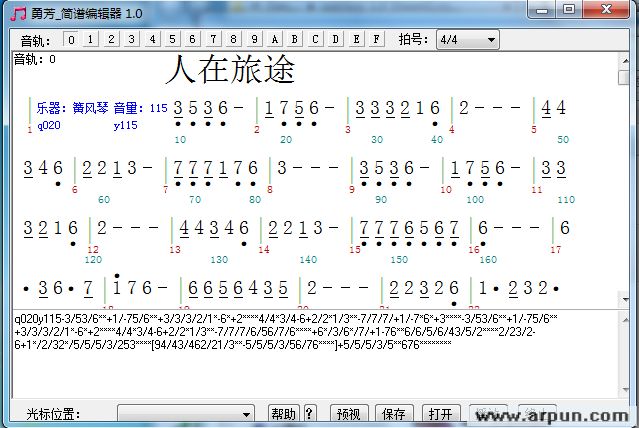
Task: Click measure number 12 marker
Action: pos(93,249)
